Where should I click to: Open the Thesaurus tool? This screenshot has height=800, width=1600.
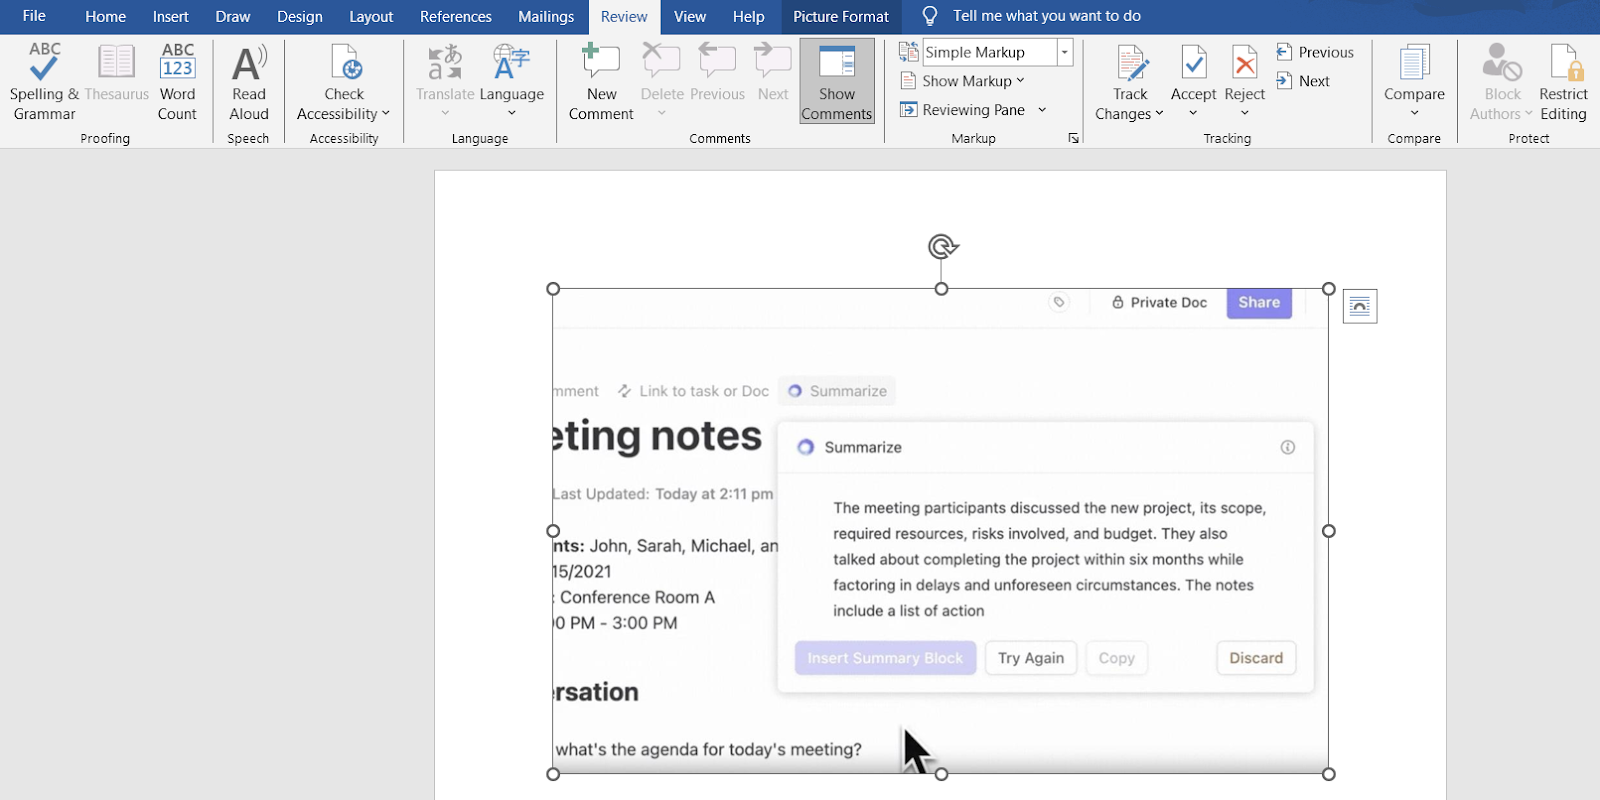[x=116, y=74]
